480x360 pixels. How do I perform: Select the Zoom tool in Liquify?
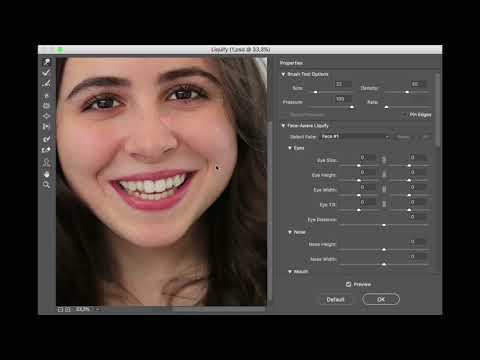click(x=46, y=185)
